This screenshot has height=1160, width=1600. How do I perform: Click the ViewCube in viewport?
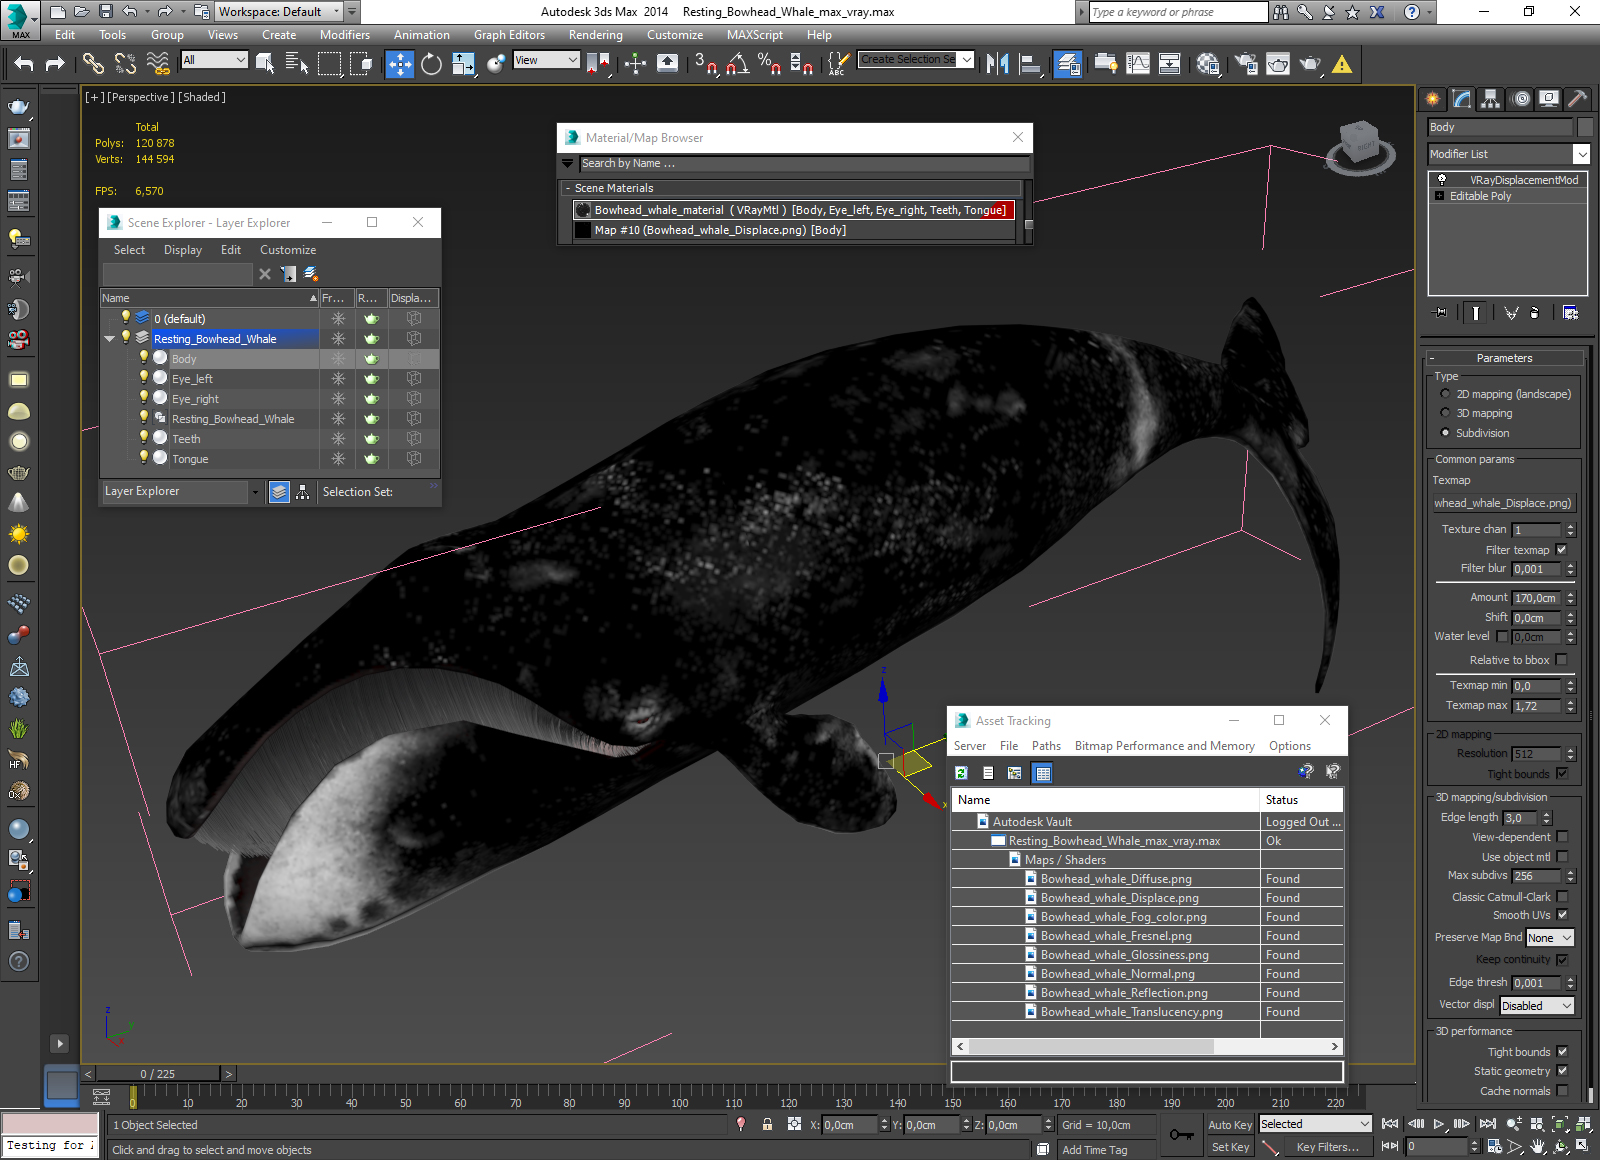coord(1359,147)
